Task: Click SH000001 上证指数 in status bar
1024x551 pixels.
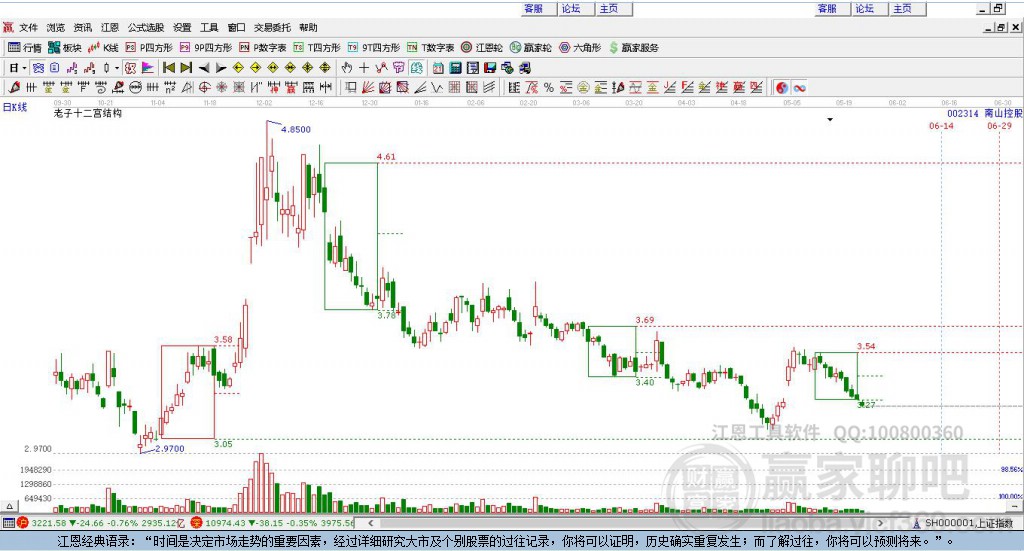Action: (x=968, y=523)
